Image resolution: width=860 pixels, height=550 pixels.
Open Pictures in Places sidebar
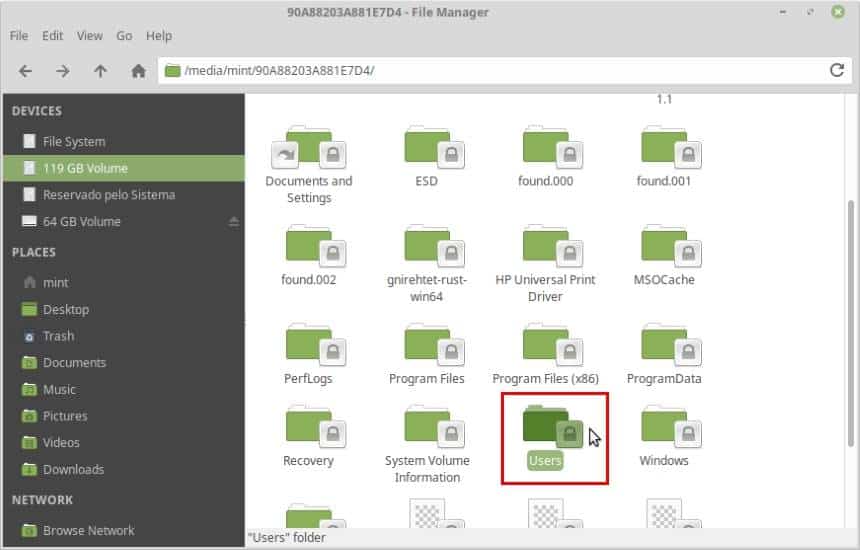click(124, 416)
